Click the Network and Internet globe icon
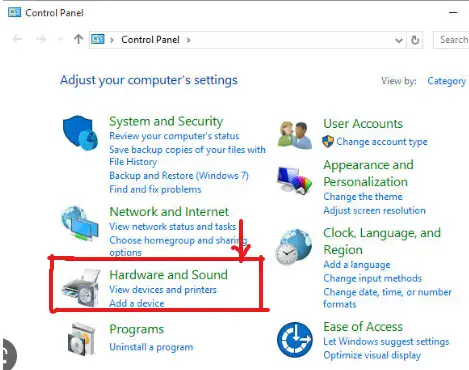Image resolution: width=469 pixels, height=370 pixels. 80,223
